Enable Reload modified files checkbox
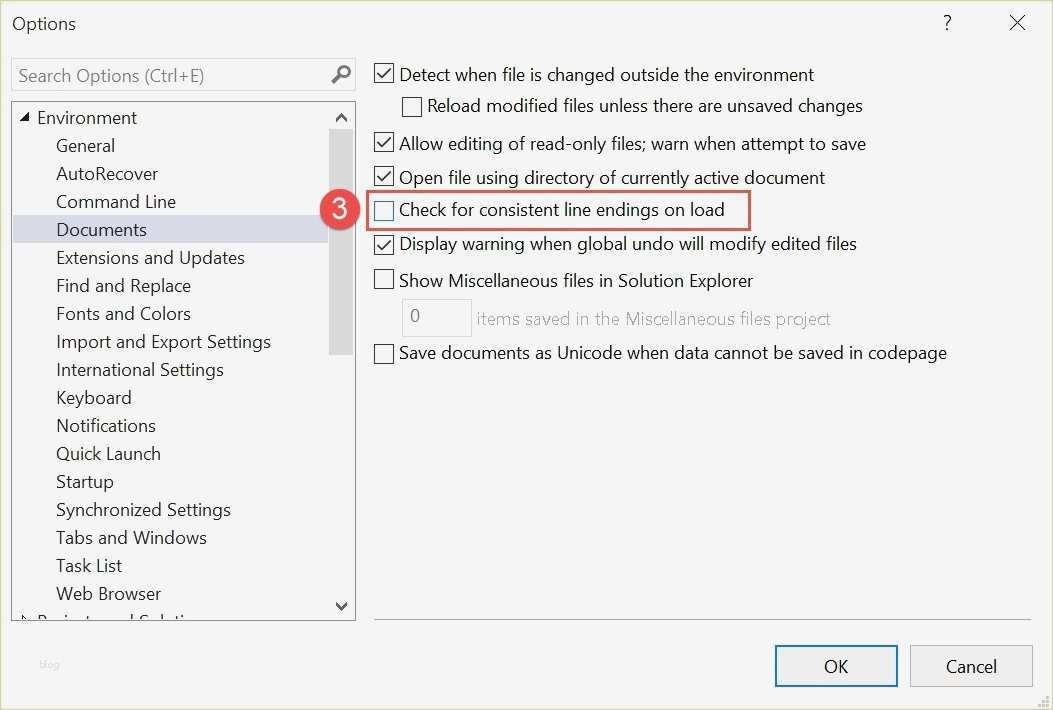 point(412,106)
